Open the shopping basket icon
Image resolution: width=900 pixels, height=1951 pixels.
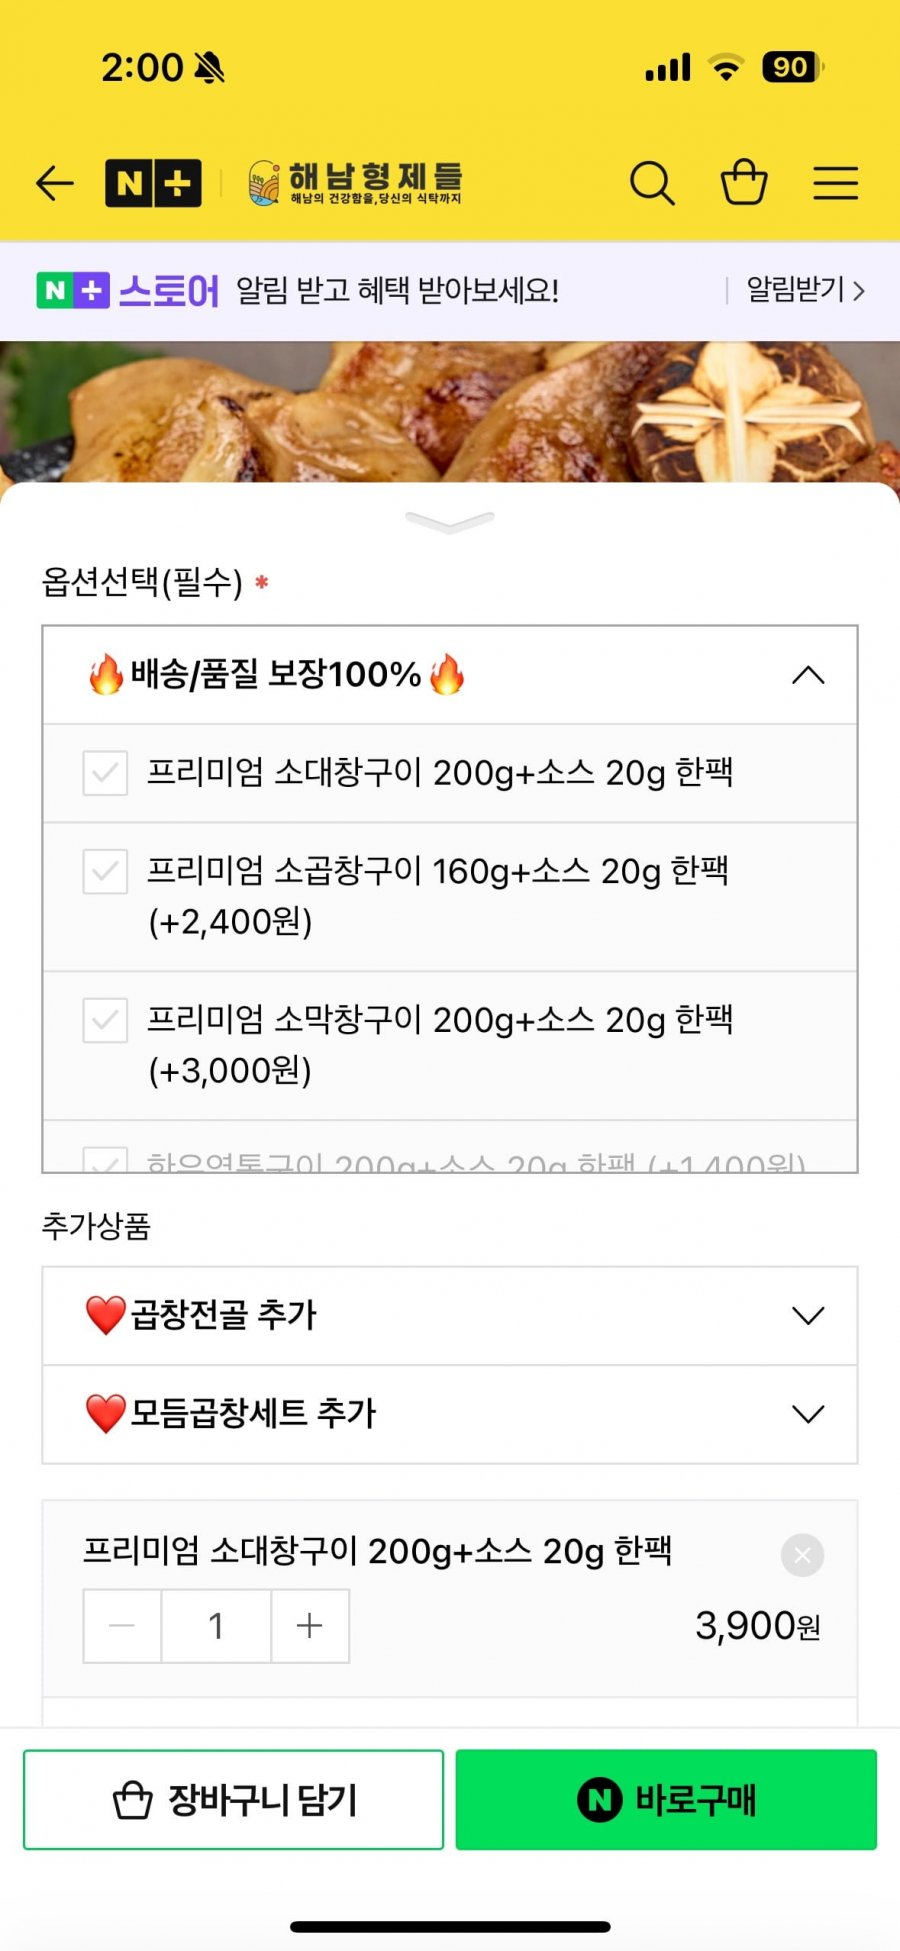(x=744, y=183)
